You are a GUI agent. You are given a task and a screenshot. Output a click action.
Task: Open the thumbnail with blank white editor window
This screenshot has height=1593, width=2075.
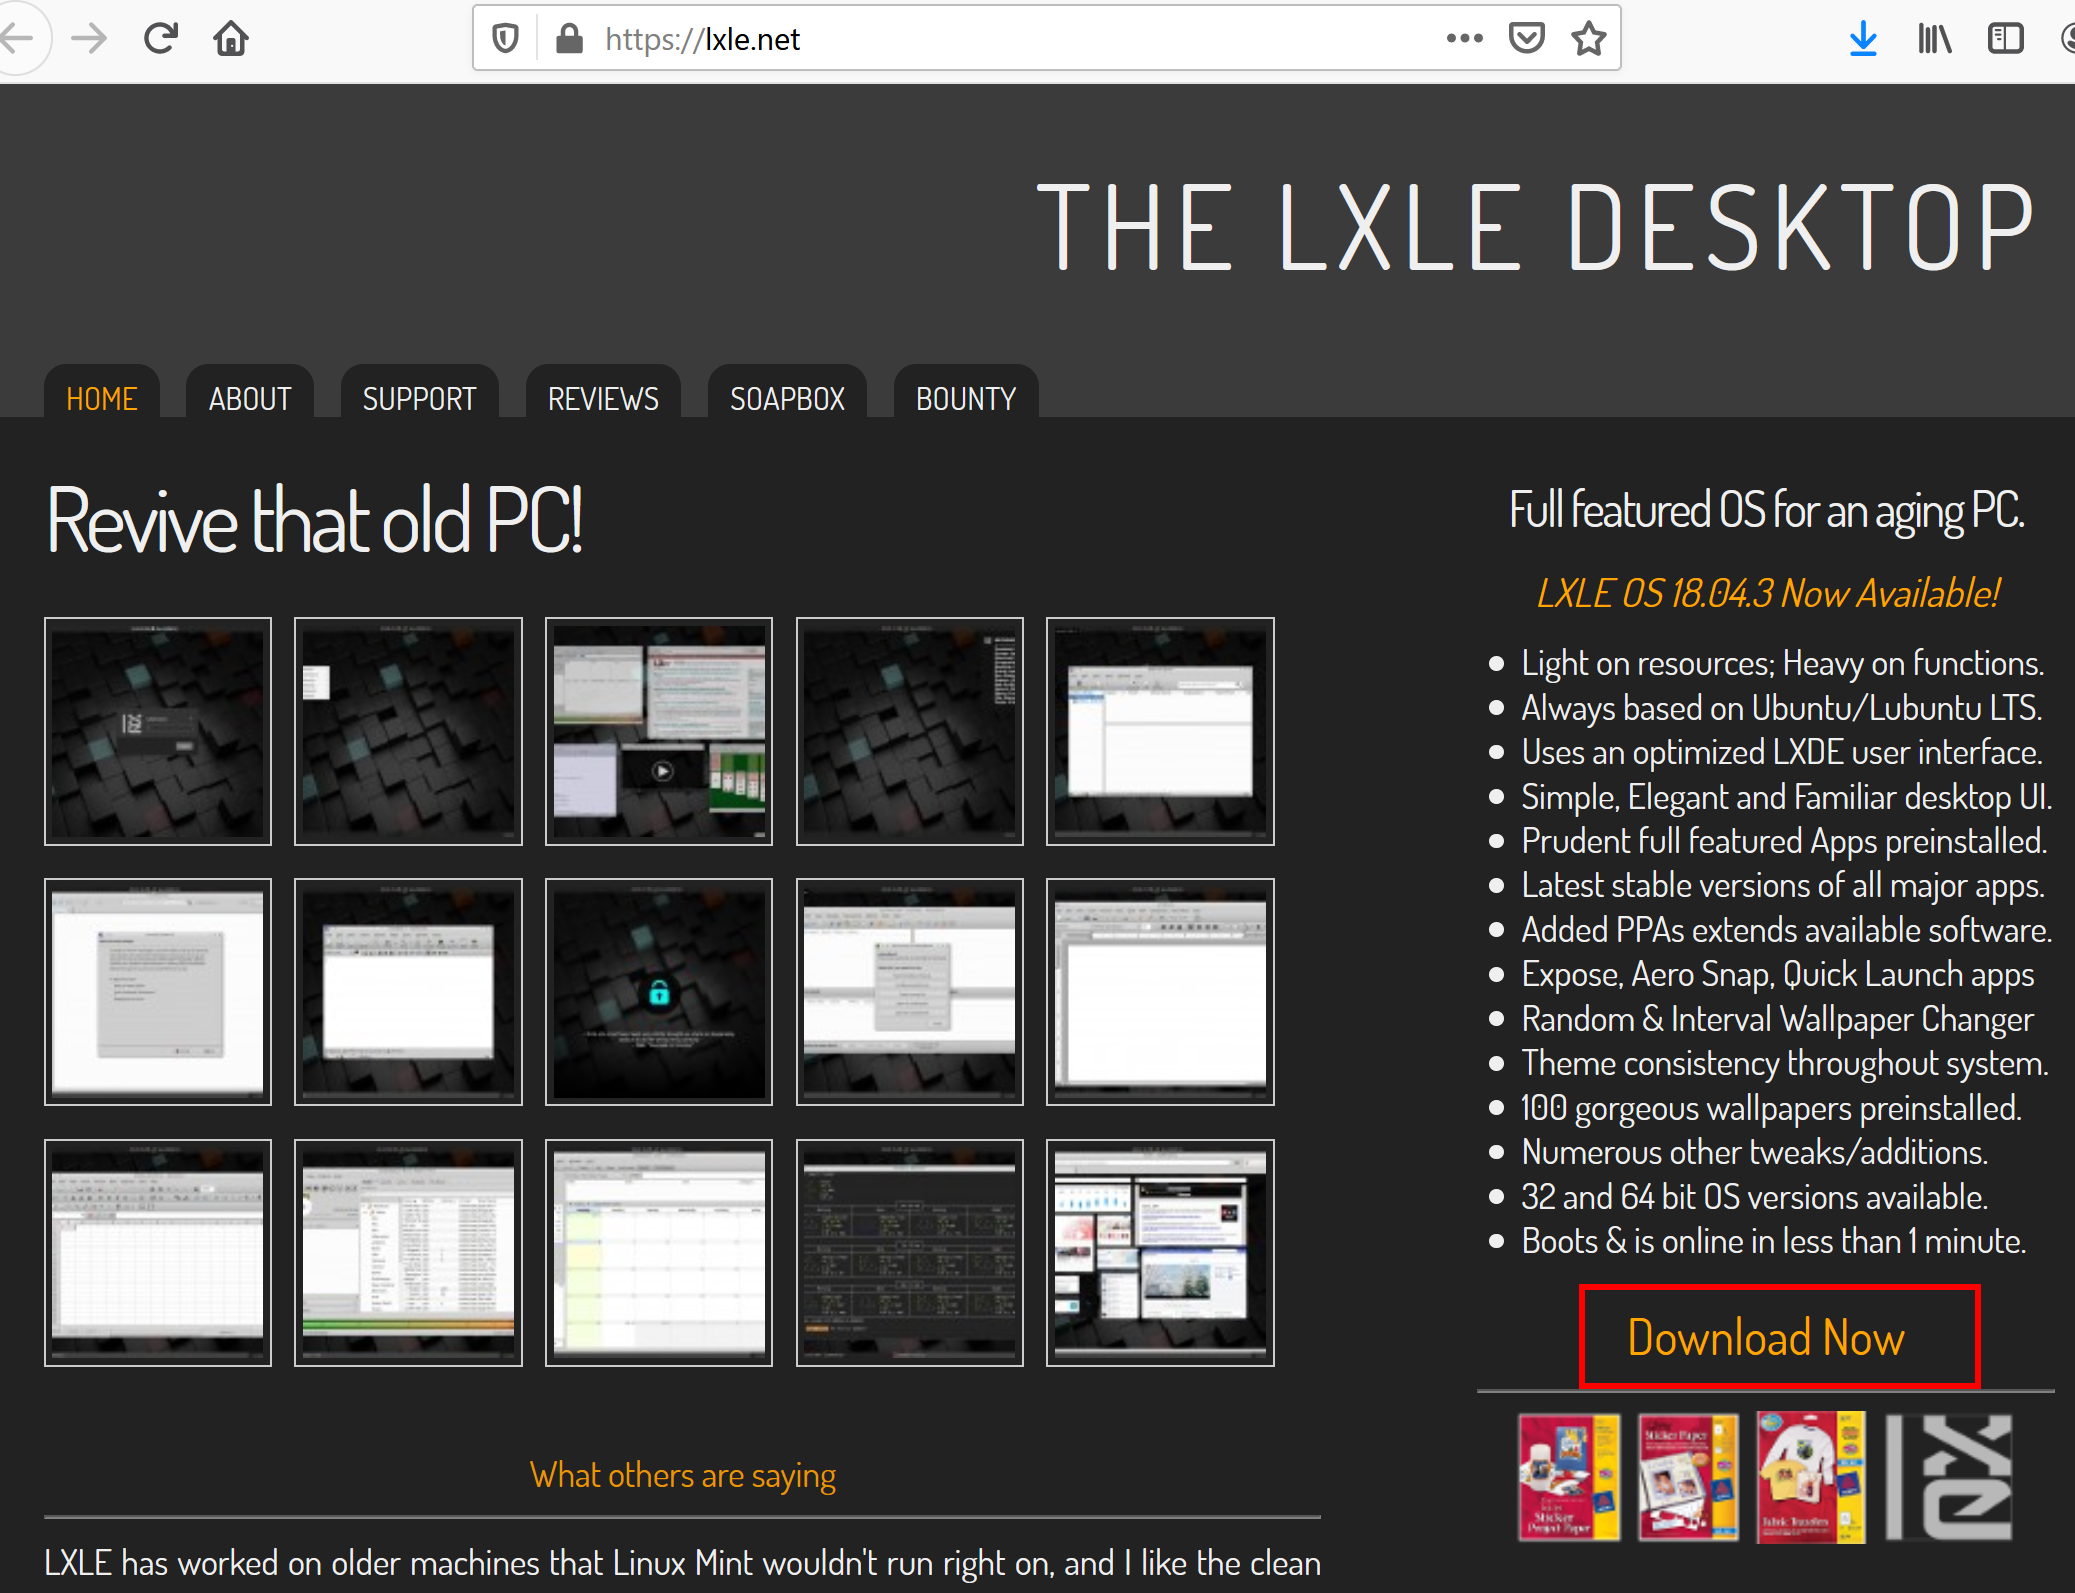tap(408, 992)
